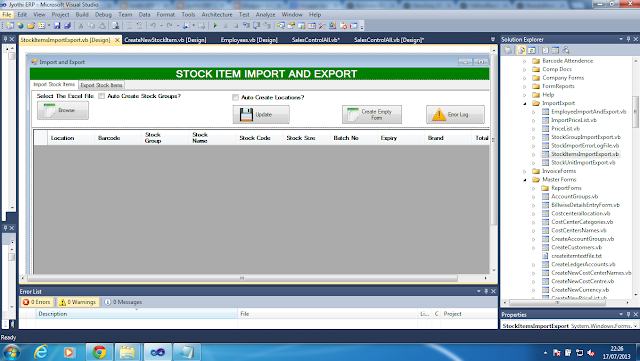Click the Undo arrow icon

pos(153,25)
